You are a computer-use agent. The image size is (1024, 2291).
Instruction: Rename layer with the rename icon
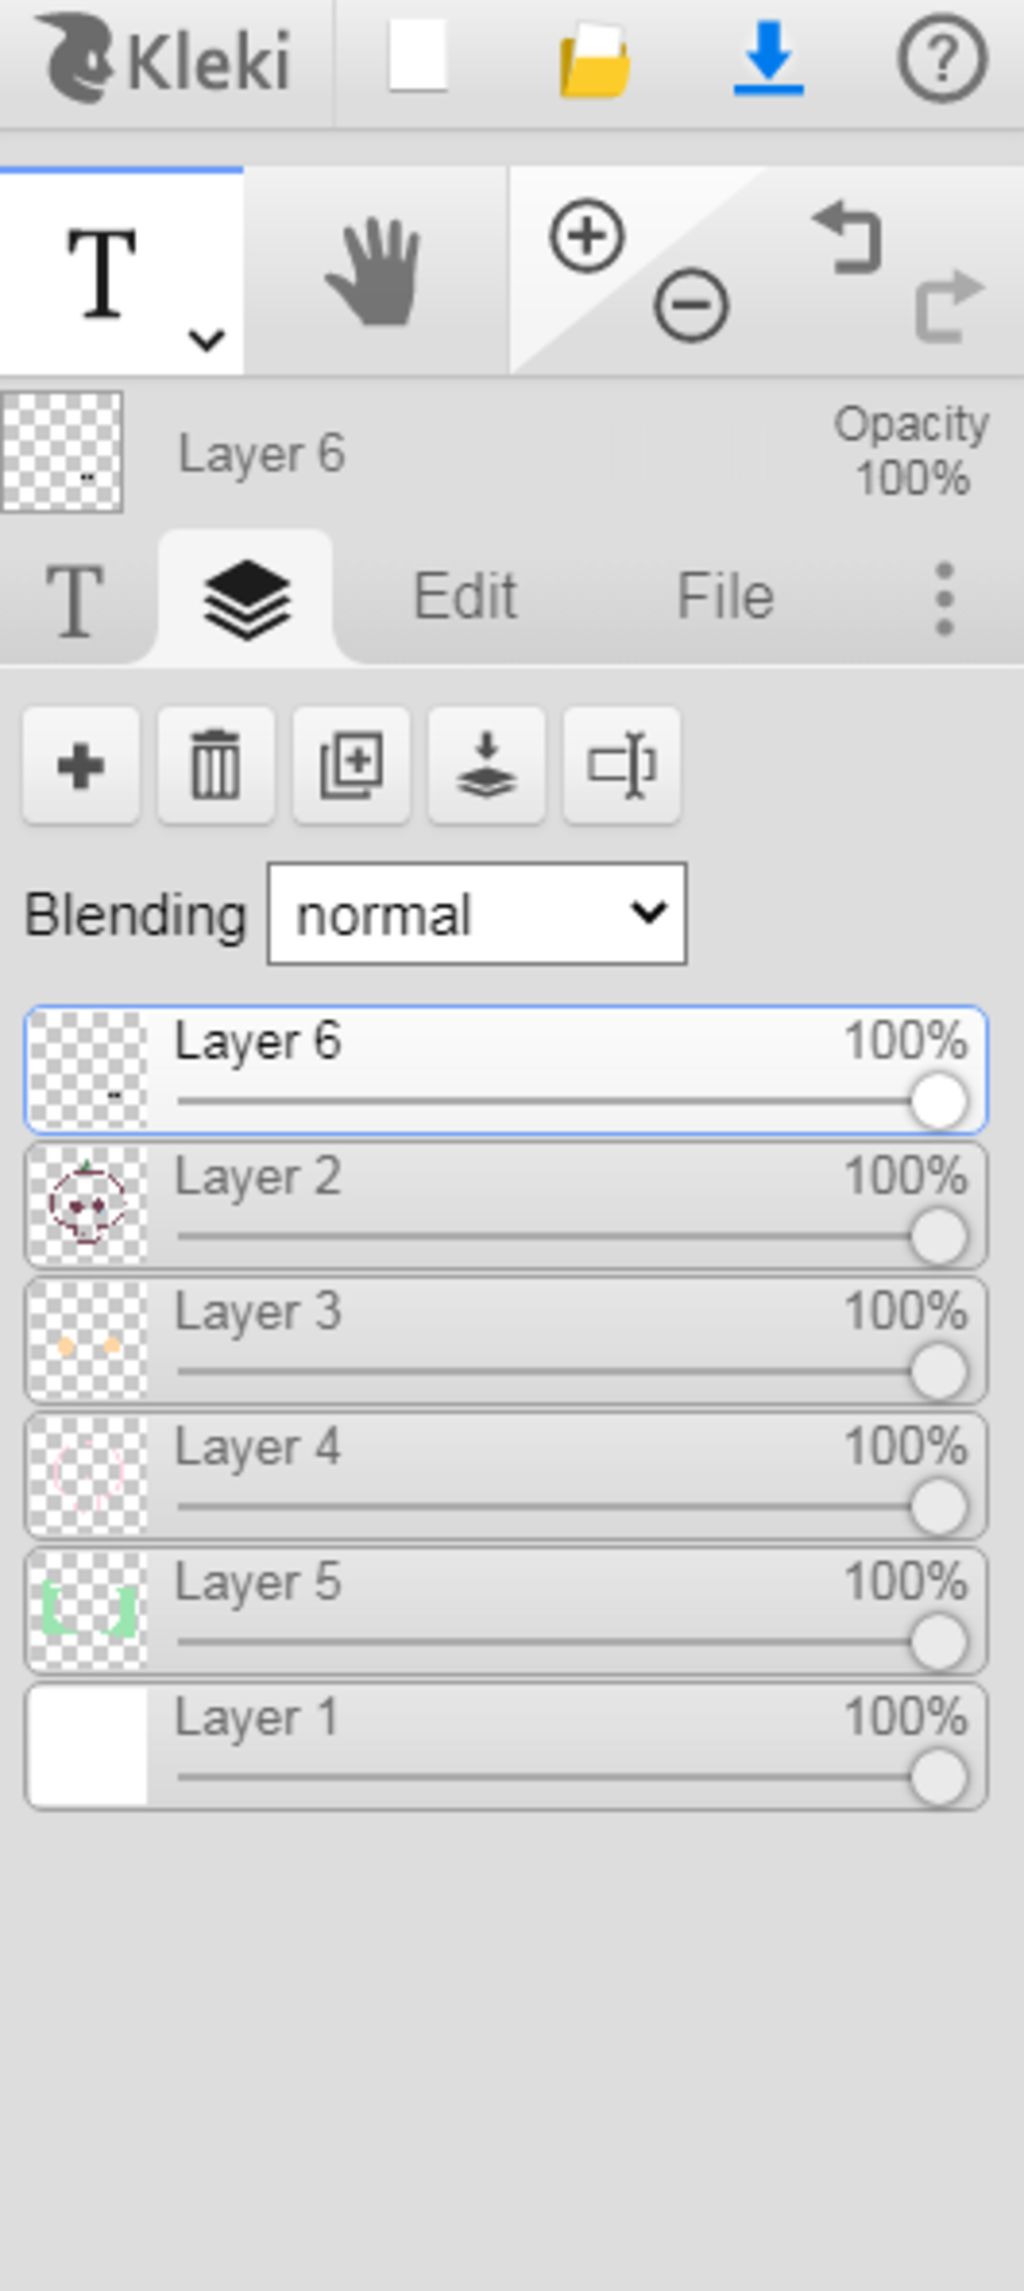(x=621, y=766)
